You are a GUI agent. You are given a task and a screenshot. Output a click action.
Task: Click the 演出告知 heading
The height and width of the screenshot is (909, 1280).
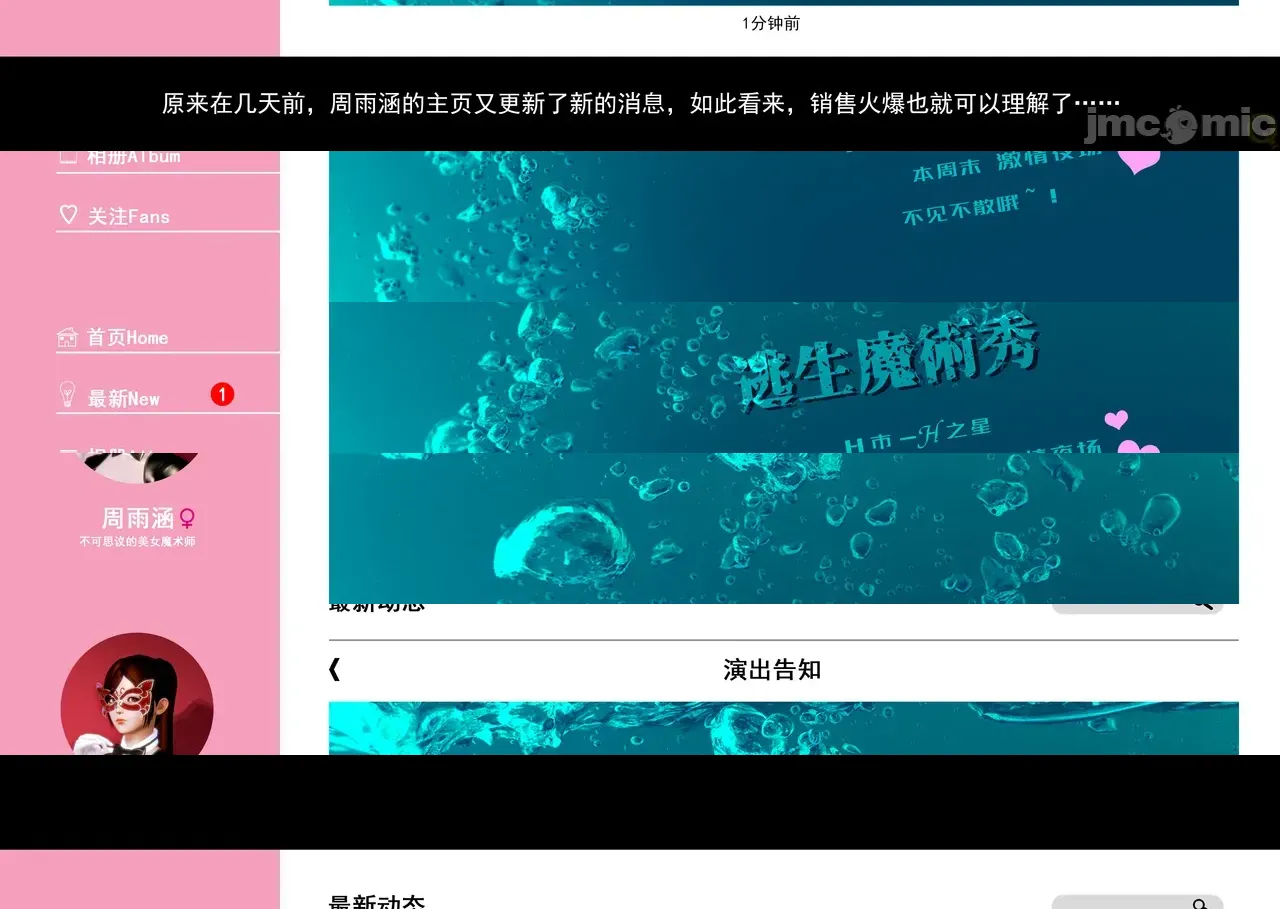click(772, 670)
